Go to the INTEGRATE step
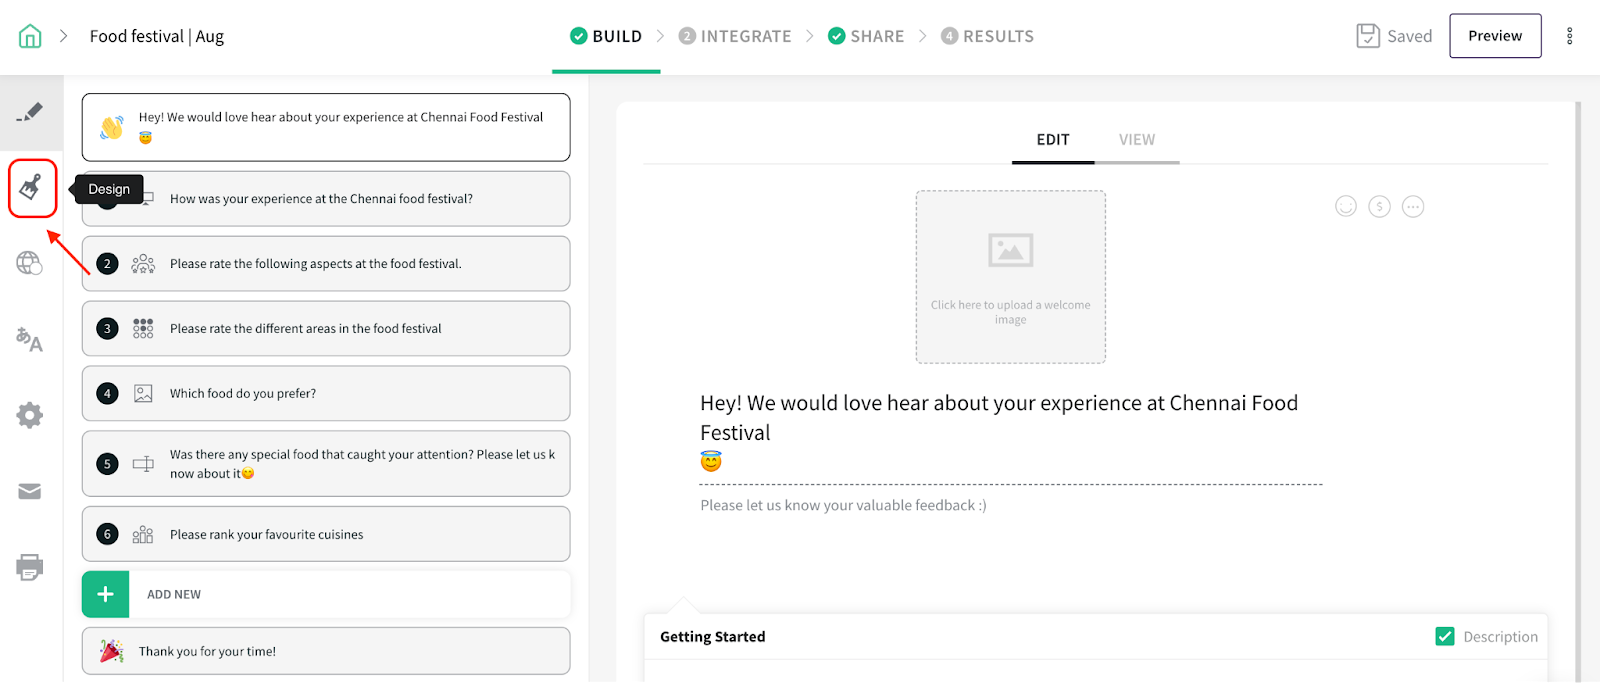 tap(735, 36)
